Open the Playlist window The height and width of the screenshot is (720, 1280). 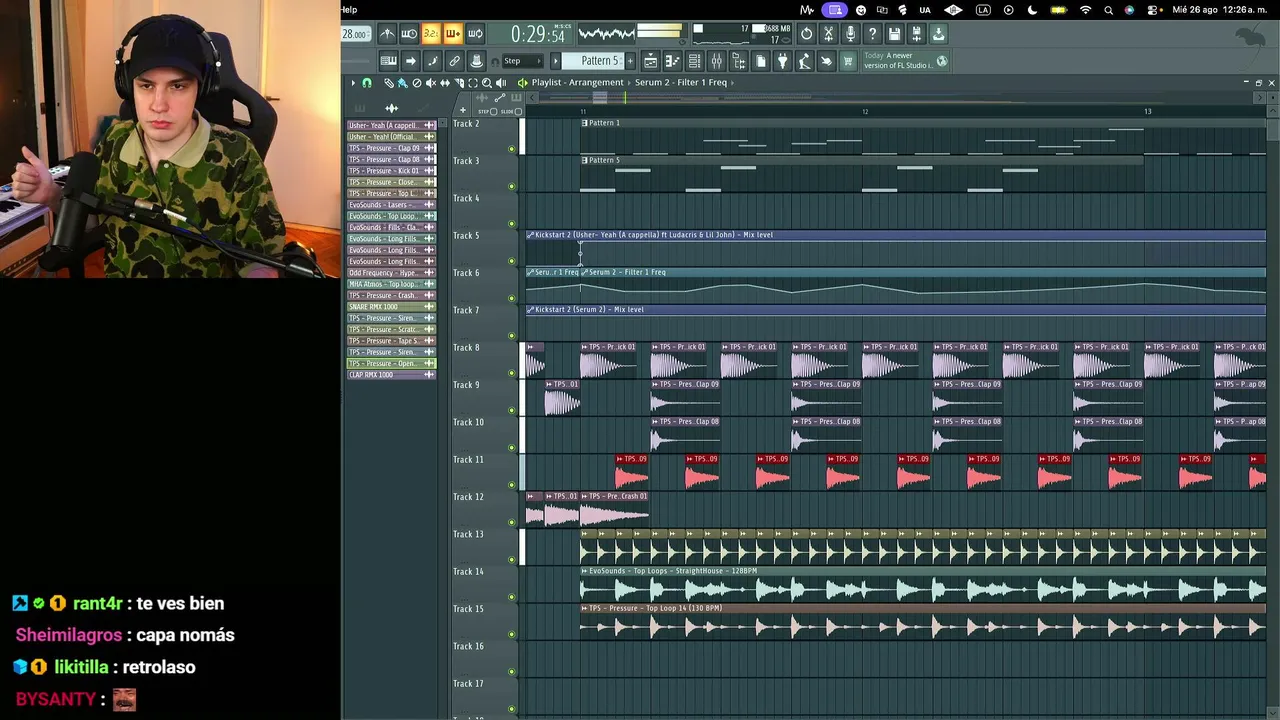650,61
